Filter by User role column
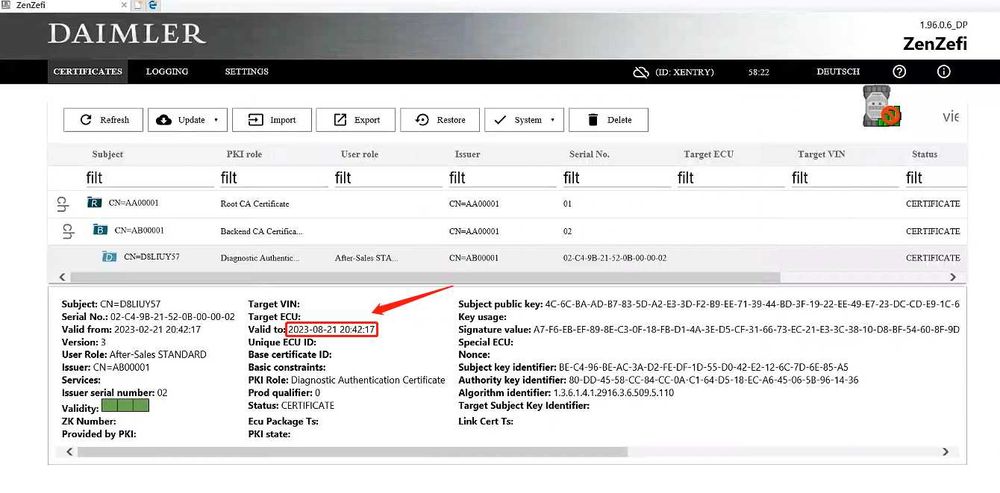The width and height of the screenshot is (1000, 493). tap(388, 178)
